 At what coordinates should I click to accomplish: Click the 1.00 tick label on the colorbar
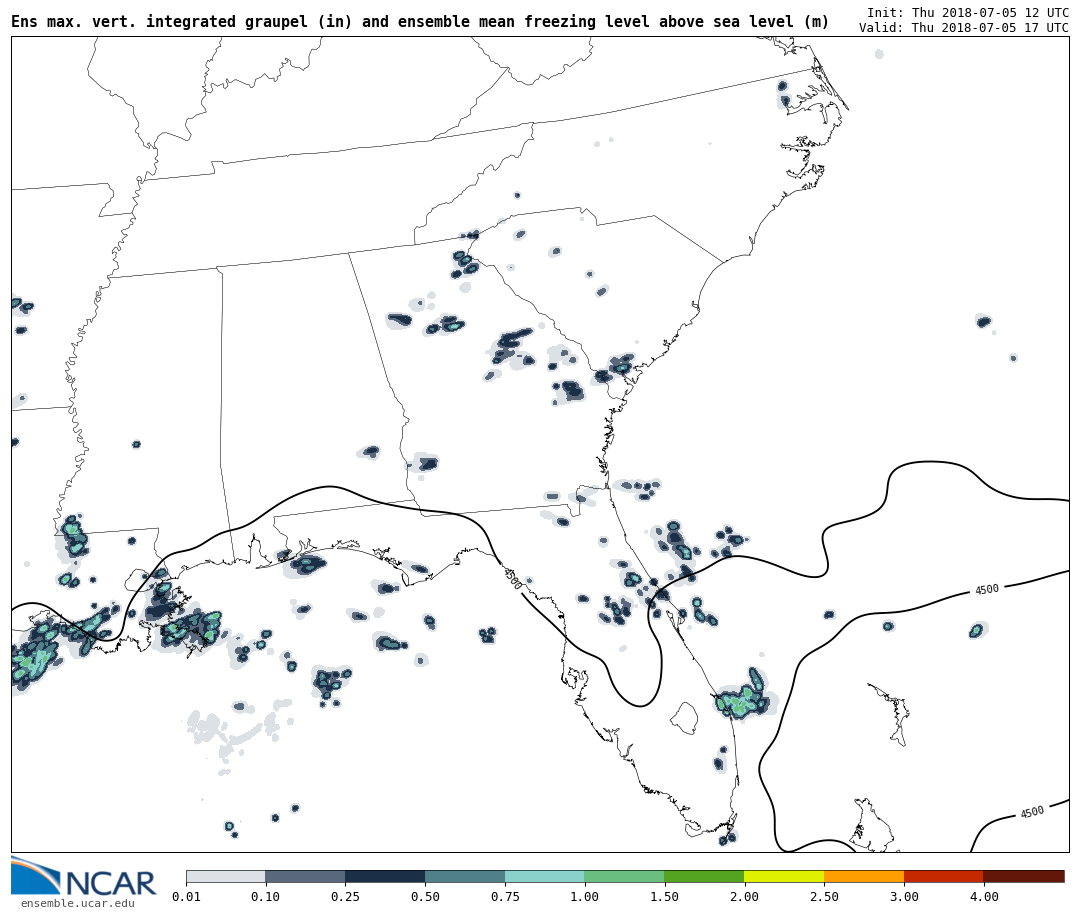click(x=584, y=897)
